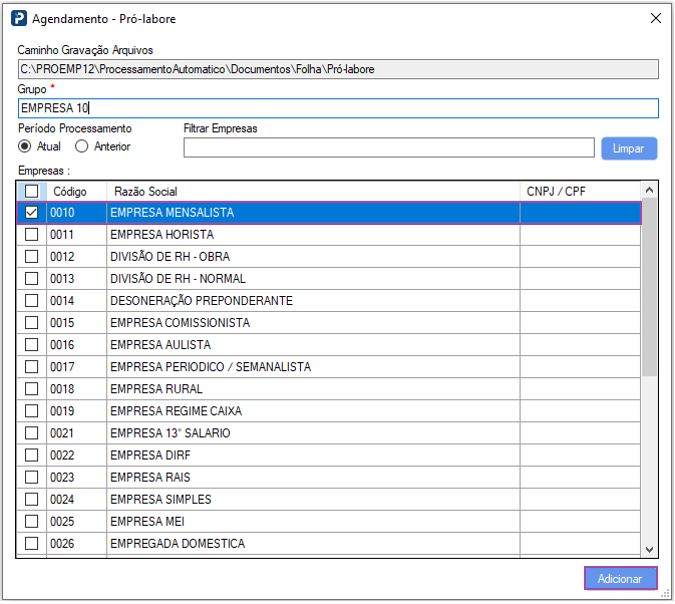
Task: Click the Razão Social column header
Action: 313,191
